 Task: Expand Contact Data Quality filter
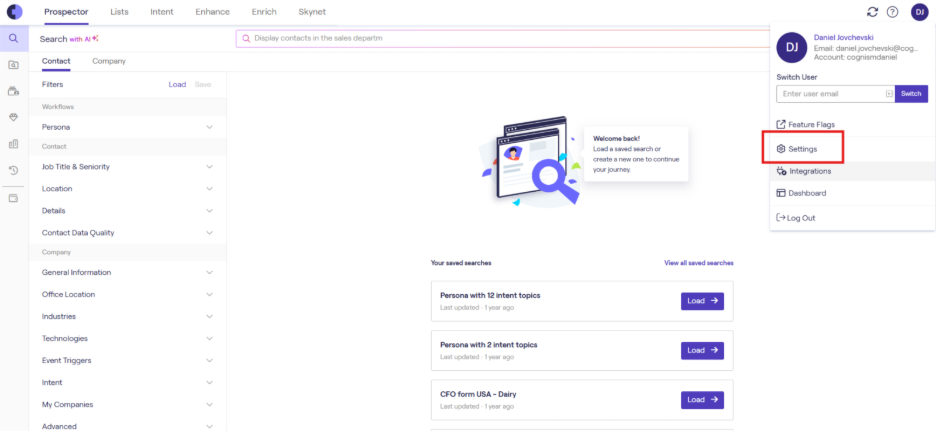click(x=210, y=233)
